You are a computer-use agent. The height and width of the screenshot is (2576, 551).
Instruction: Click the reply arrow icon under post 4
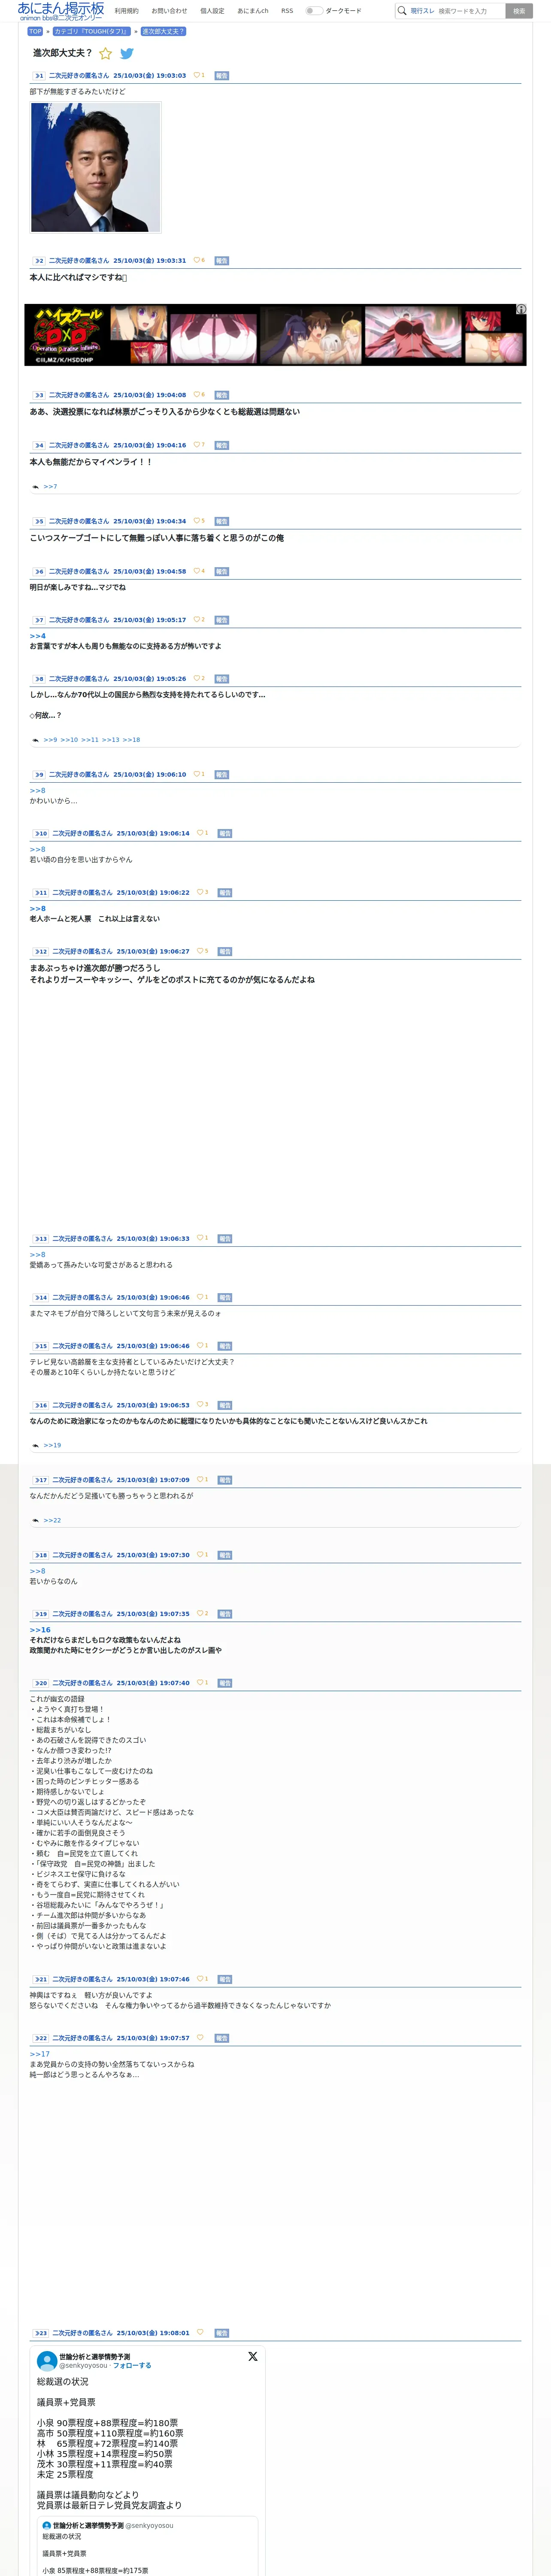coord(35,487)
